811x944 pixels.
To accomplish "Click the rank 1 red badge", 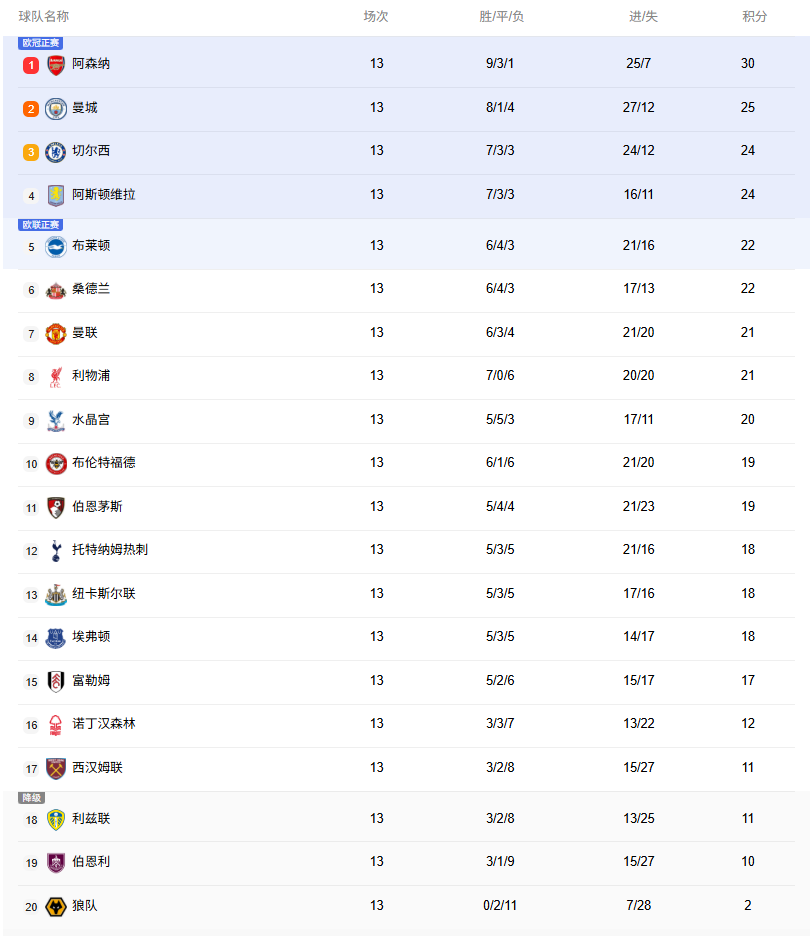I will [31, 65].
